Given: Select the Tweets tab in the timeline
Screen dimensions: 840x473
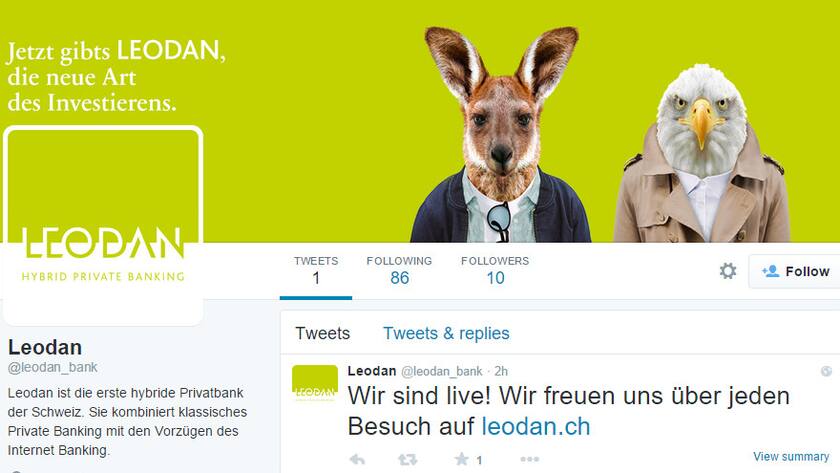Looking at the screenshot, I should click(x=322, y=333).
